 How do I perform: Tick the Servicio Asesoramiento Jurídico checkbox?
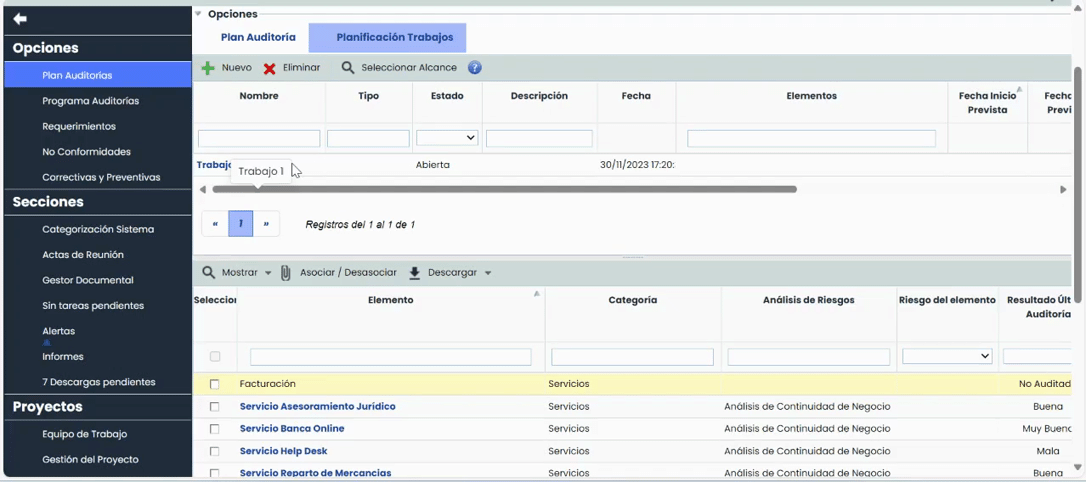point(214,407)
